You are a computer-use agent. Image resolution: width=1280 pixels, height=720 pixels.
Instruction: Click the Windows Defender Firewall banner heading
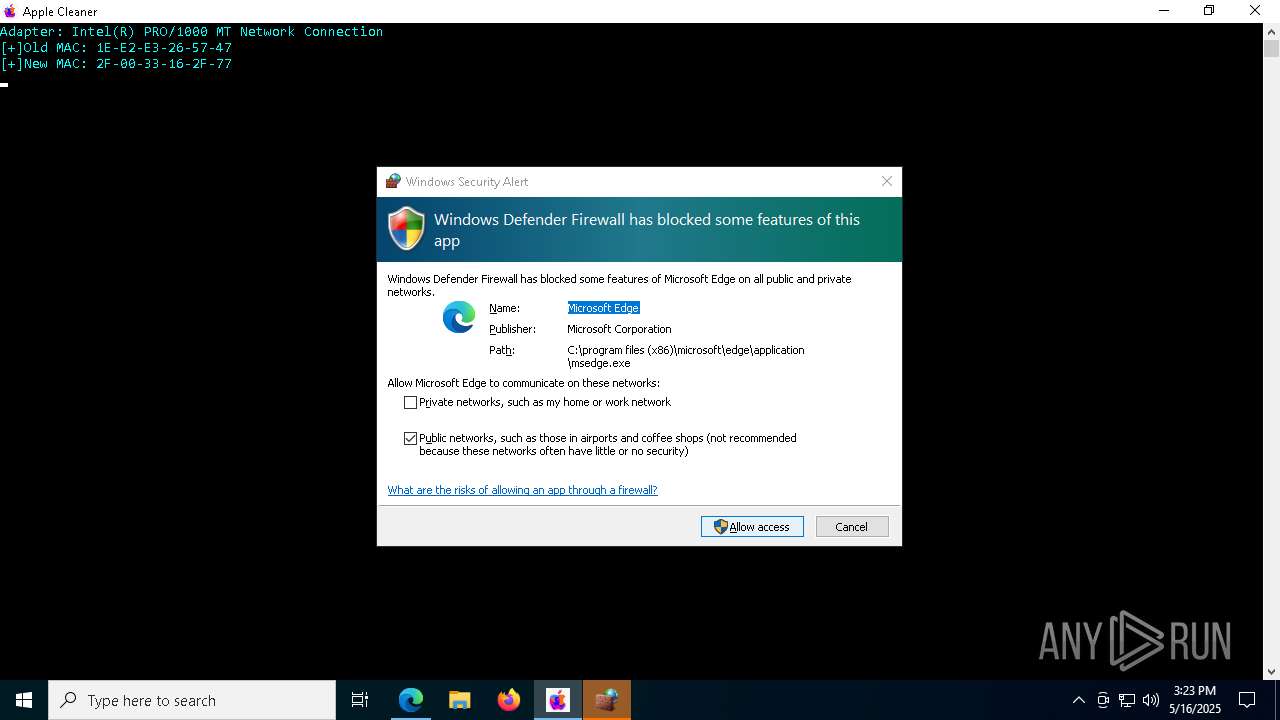[647, 230]
